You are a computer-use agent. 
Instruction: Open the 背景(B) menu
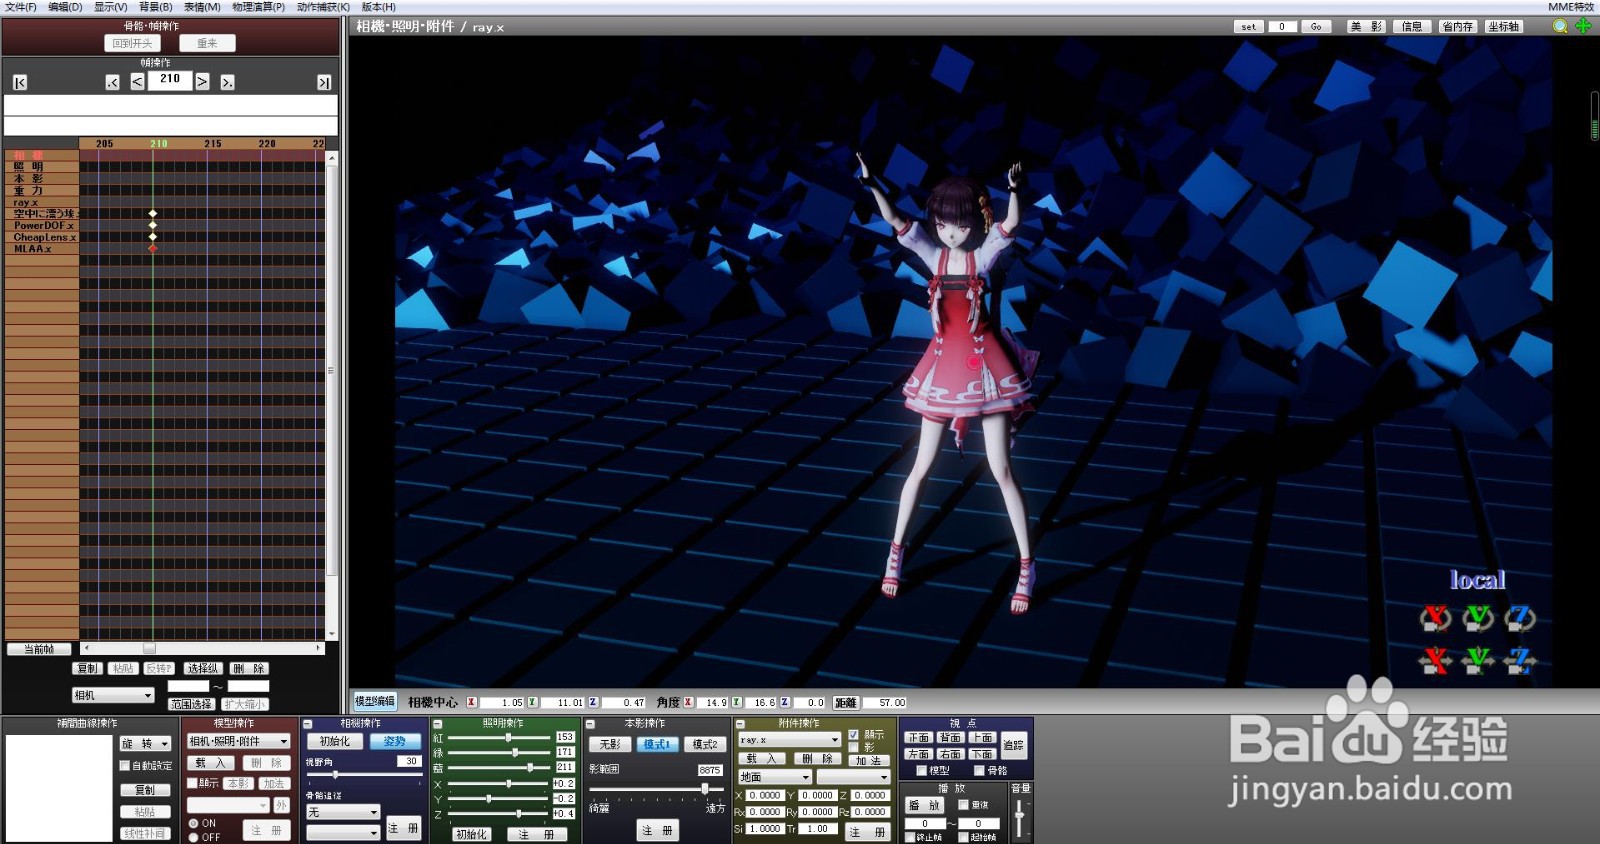coord(155,7)
